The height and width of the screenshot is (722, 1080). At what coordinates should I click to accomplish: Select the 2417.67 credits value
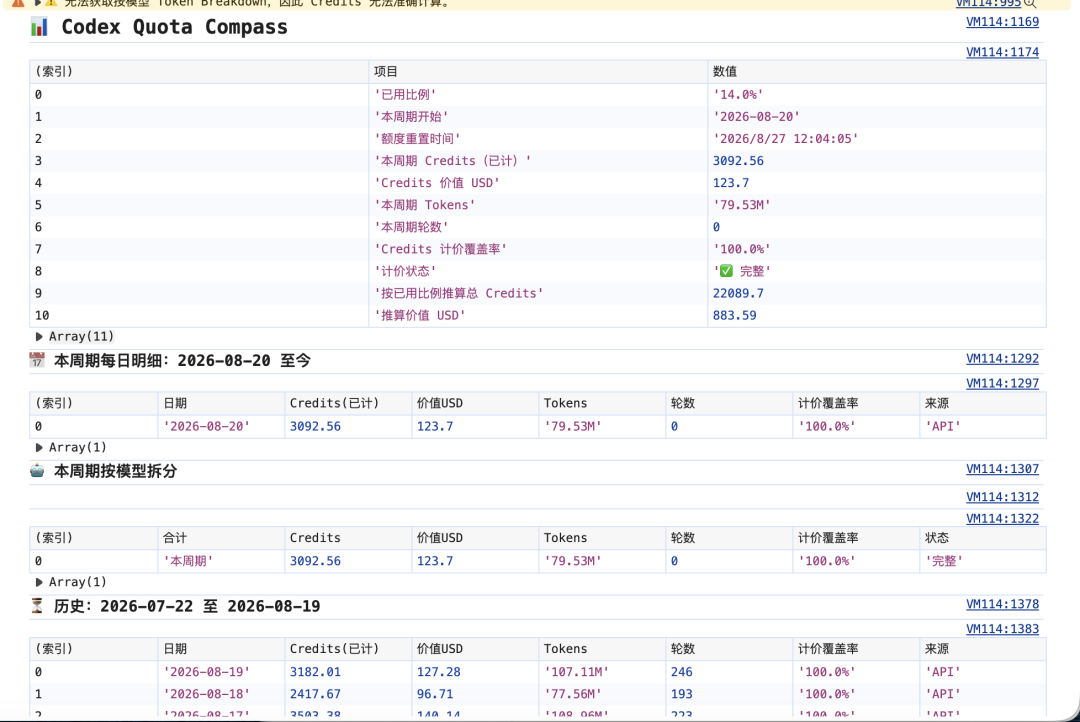point(315,694)
